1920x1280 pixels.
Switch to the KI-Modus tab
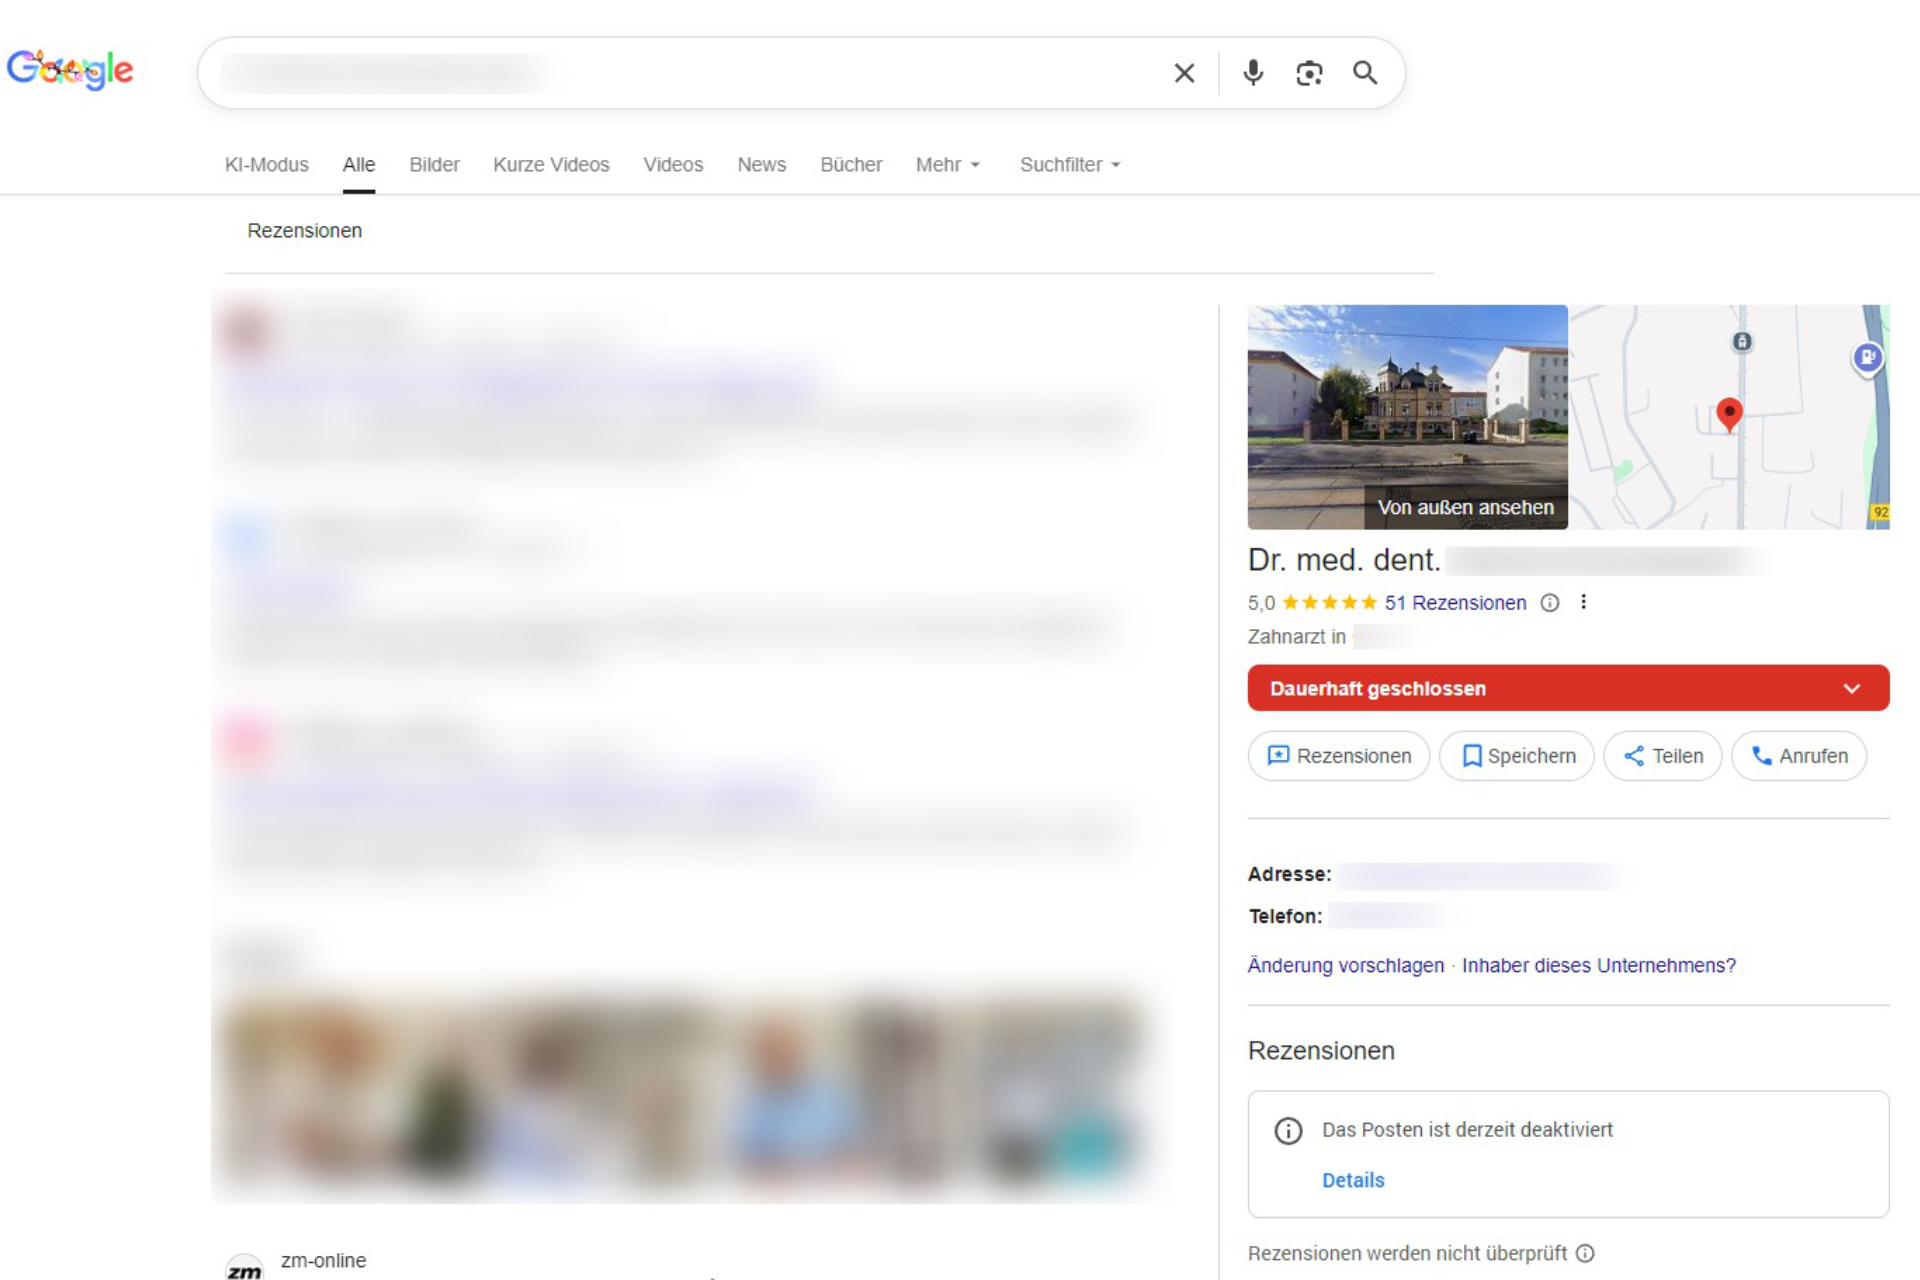[x=266, y=165]
